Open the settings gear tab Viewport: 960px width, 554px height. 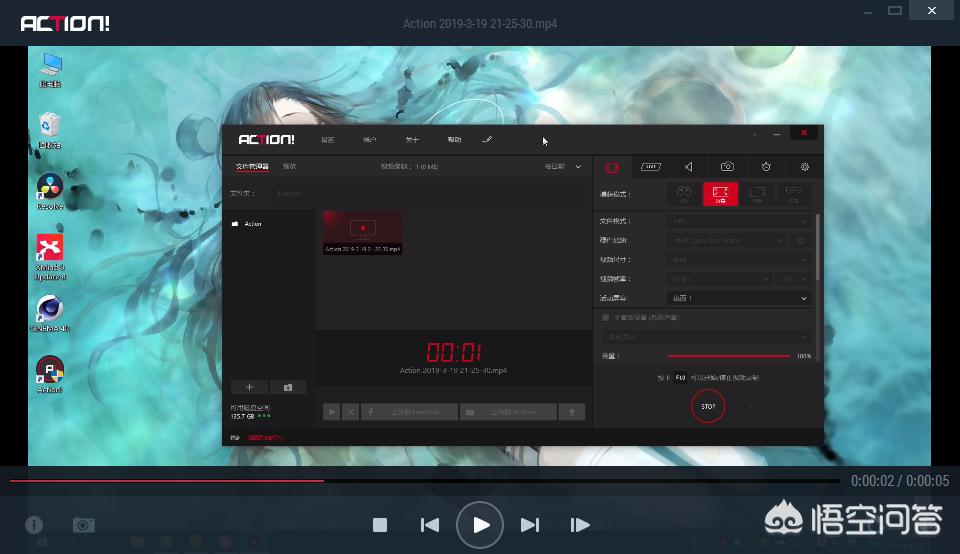(x=804, y=167)
